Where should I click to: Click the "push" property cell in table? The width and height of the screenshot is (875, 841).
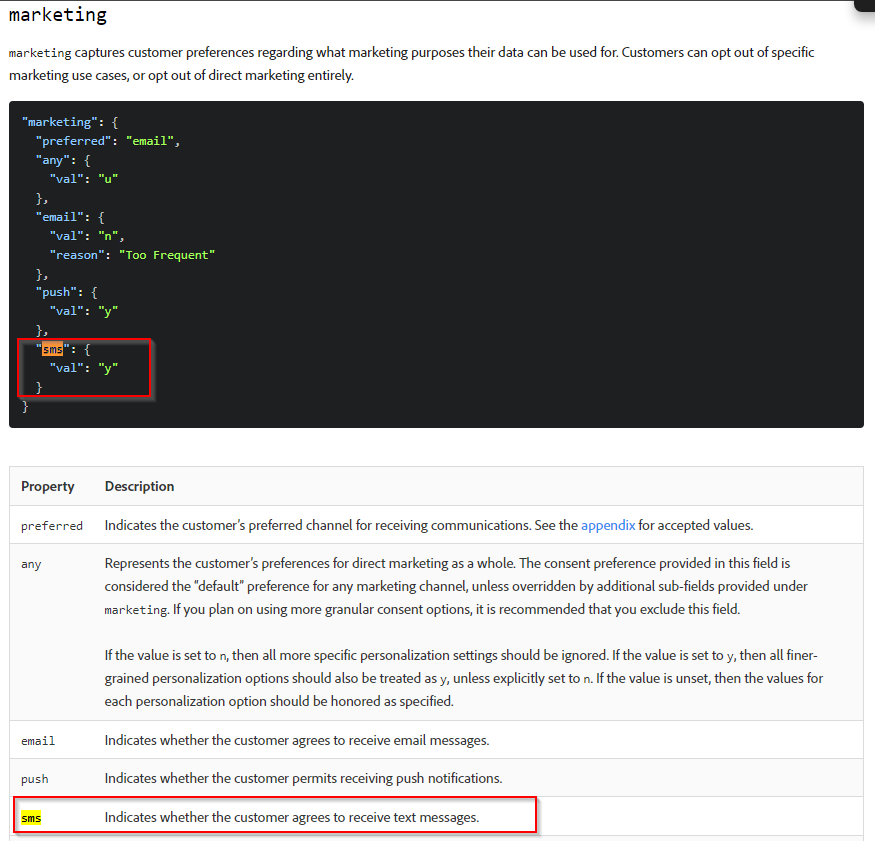[35, 779]
